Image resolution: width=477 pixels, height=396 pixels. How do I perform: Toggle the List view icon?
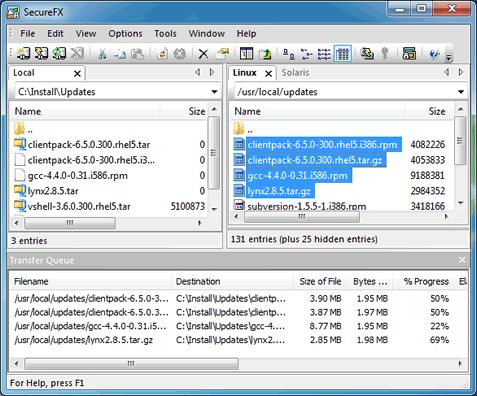pyautogui.click(x=324, y=54)
